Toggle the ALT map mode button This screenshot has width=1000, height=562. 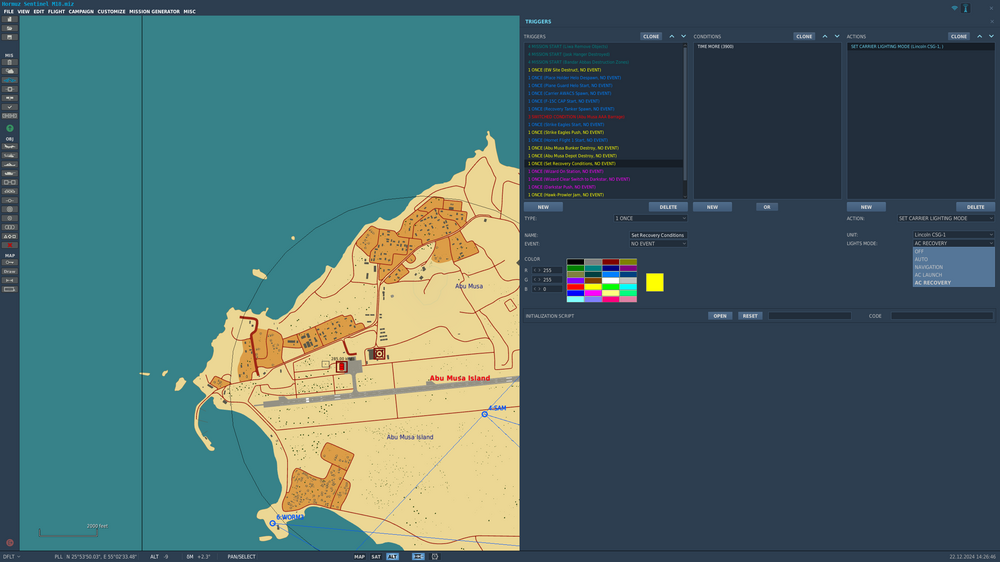(392, 556)
